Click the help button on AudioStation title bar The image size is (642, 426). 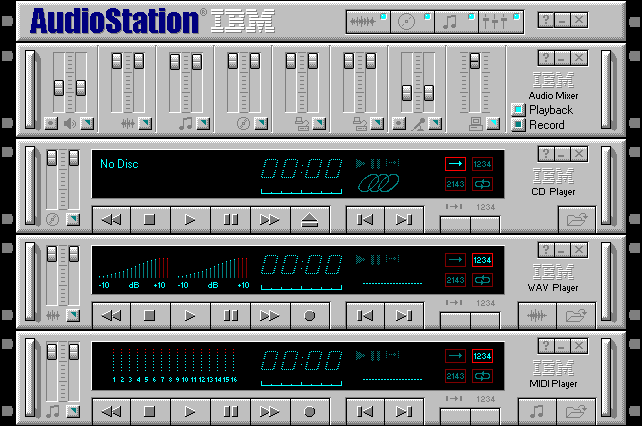[x=545, y=20]
